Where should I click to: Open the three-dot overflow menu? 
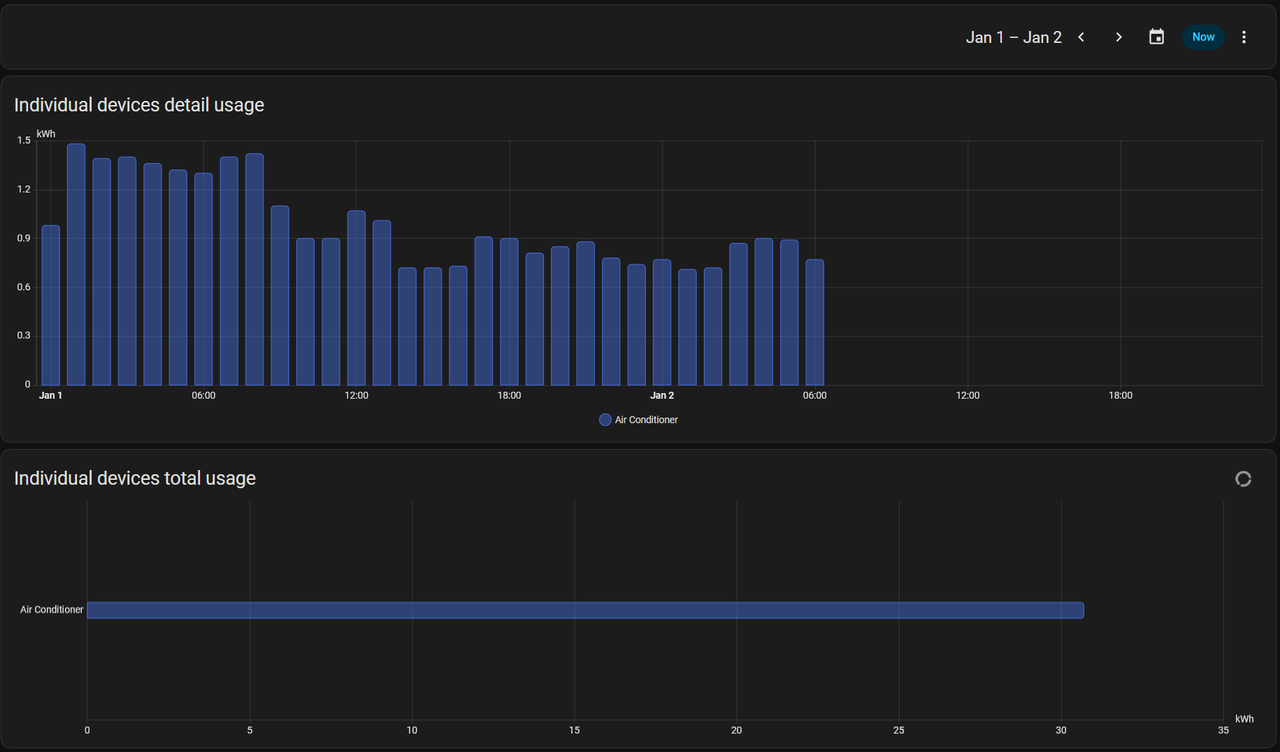[x=1244, y=37]
